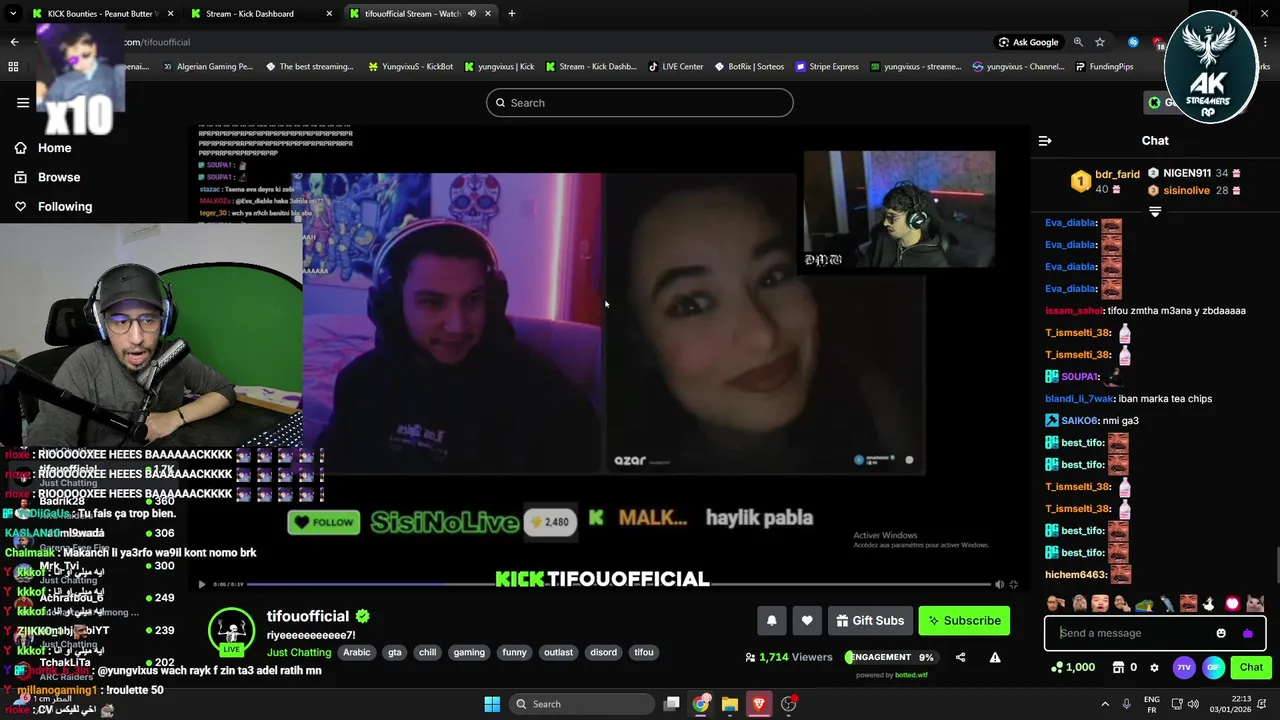This screenshot has width=1280, height=720.
Task: Open chat settings gear
Action: click(1154, 667)
